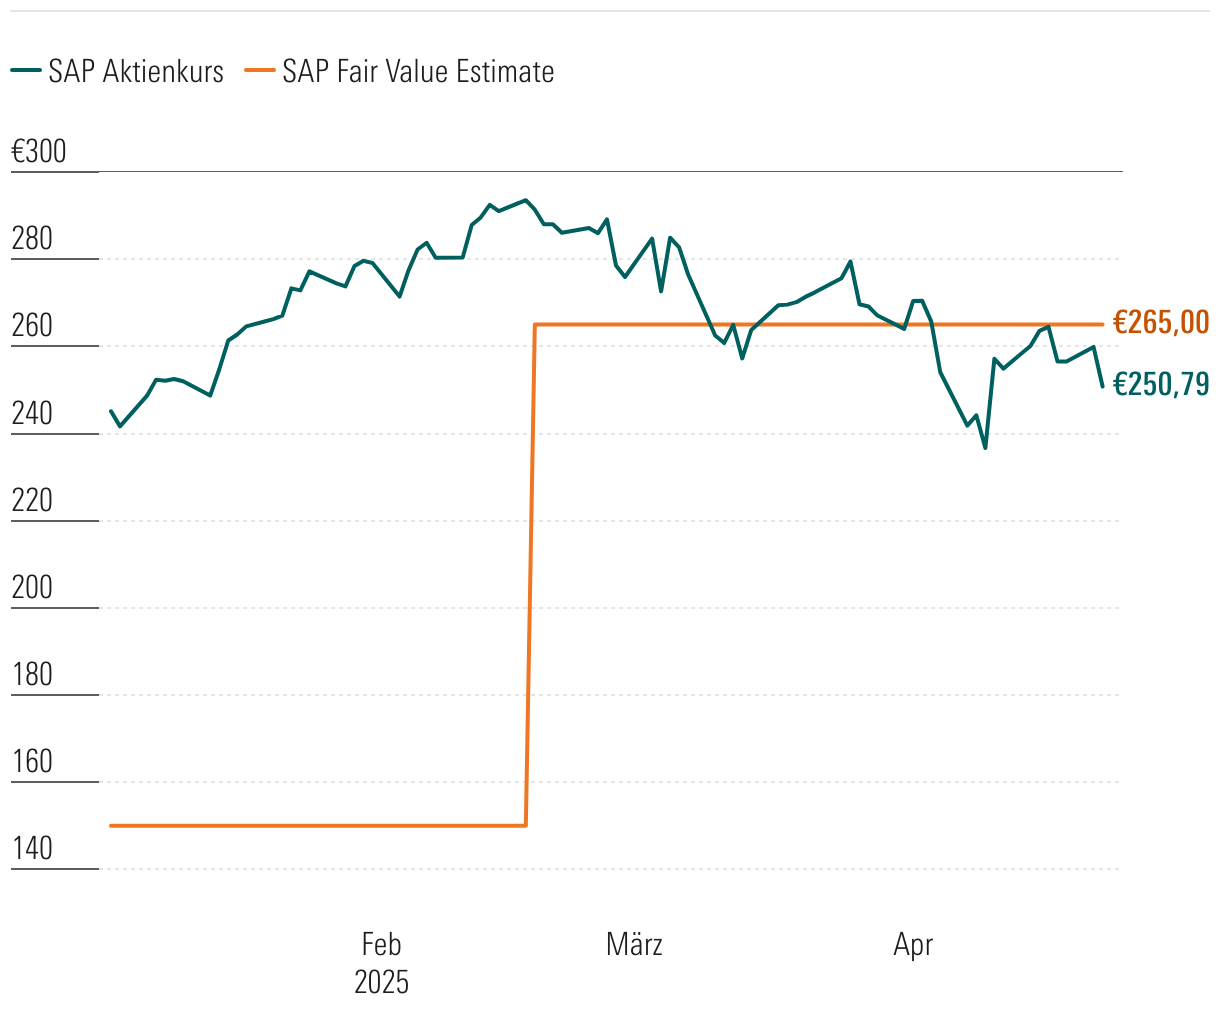
Task: Pick the 200 y-axis tick label
Action: [x=32, y=588]
